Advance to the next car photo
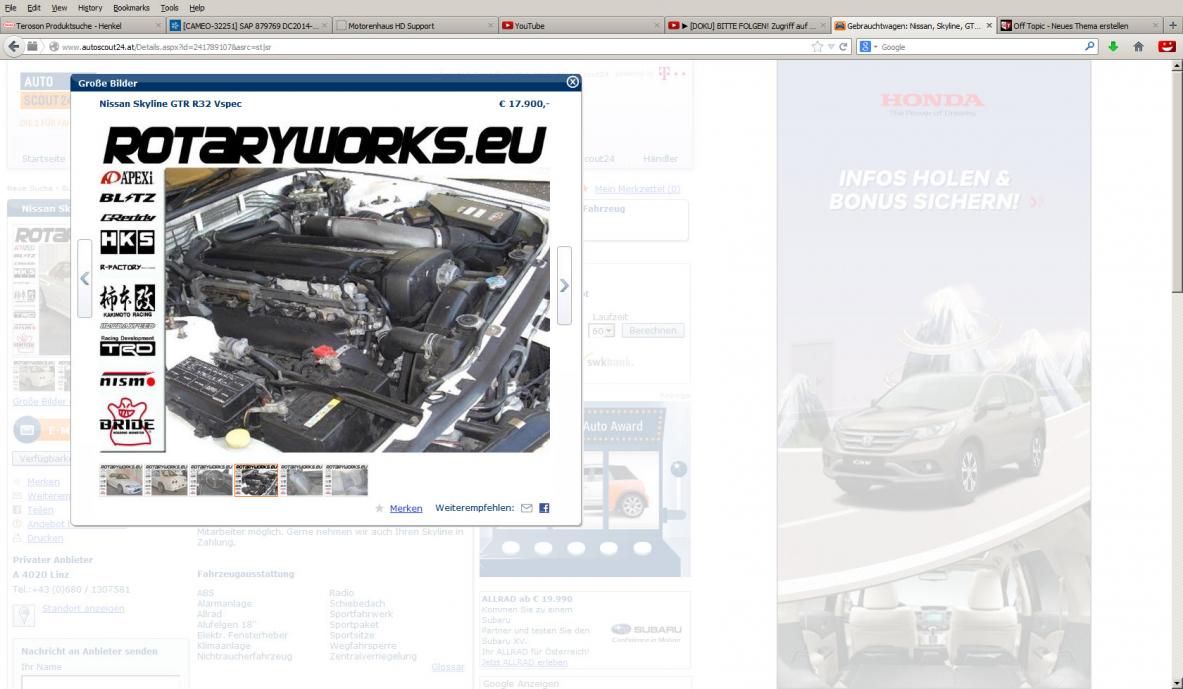Viewport: 1183px width, 689px height. (564, 285)
